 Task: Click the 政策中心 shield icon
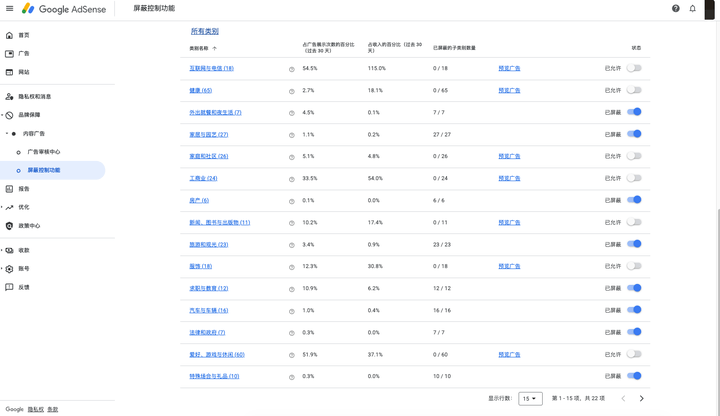(x=10, y=226)
